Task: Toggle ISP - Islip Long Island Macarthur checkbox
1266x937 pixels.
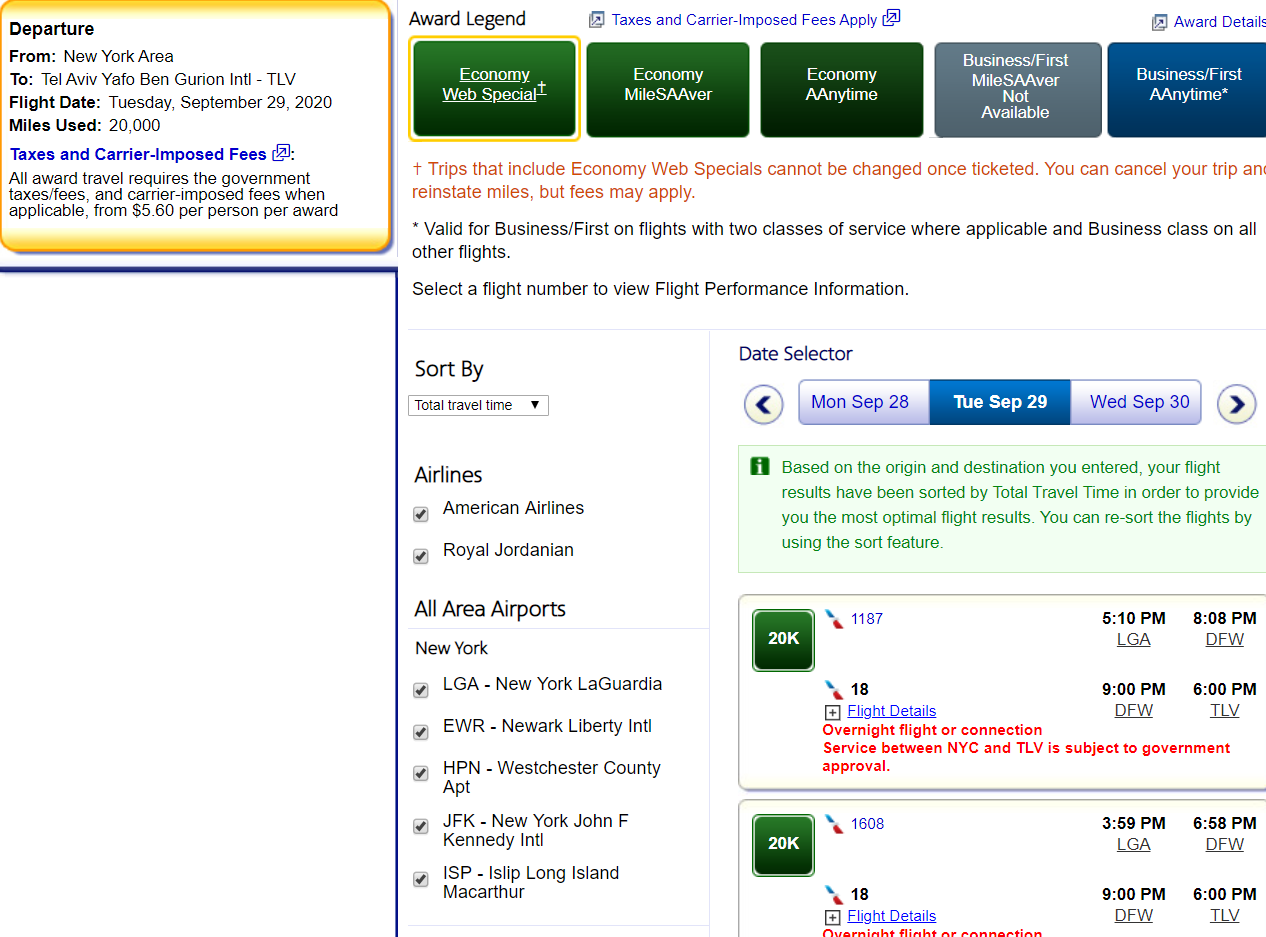Action: click(421, 879)
